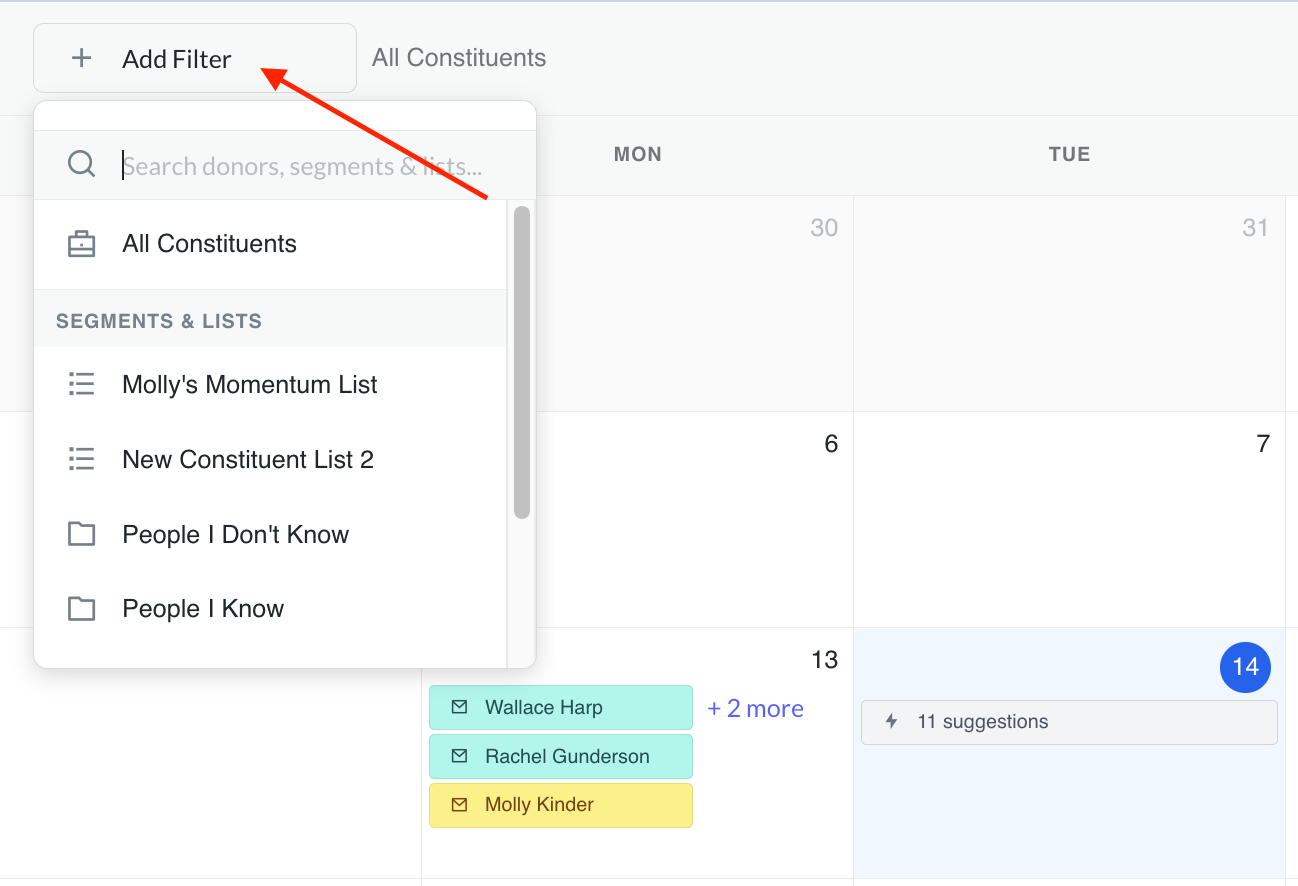
Task: Click the briefcase icon for All Constituents
Action: (x=81, y=244)
